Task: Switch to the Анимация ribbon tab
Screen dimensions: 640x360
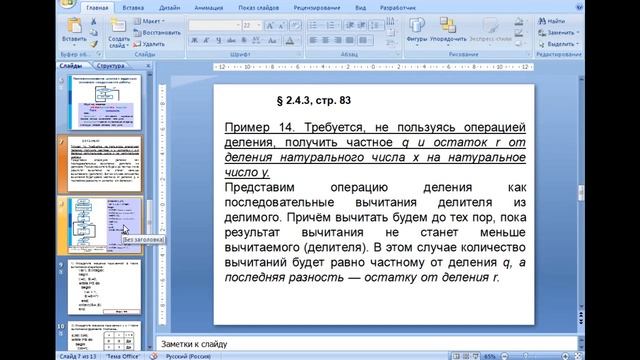Action: [x=209, y=8]
